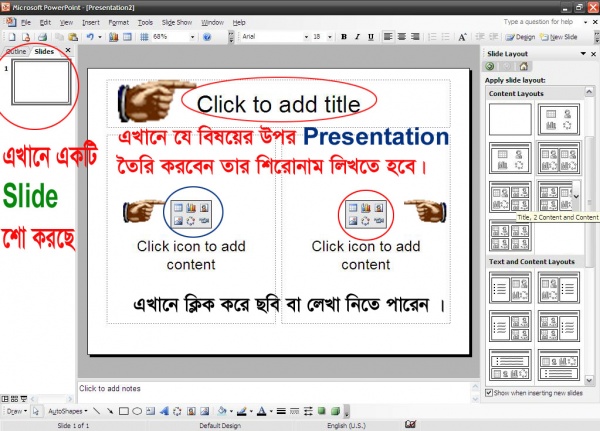This screenshot has width=600, height=431.
Task: Switch to Slide Sorter view button
Action: [14, 398]
